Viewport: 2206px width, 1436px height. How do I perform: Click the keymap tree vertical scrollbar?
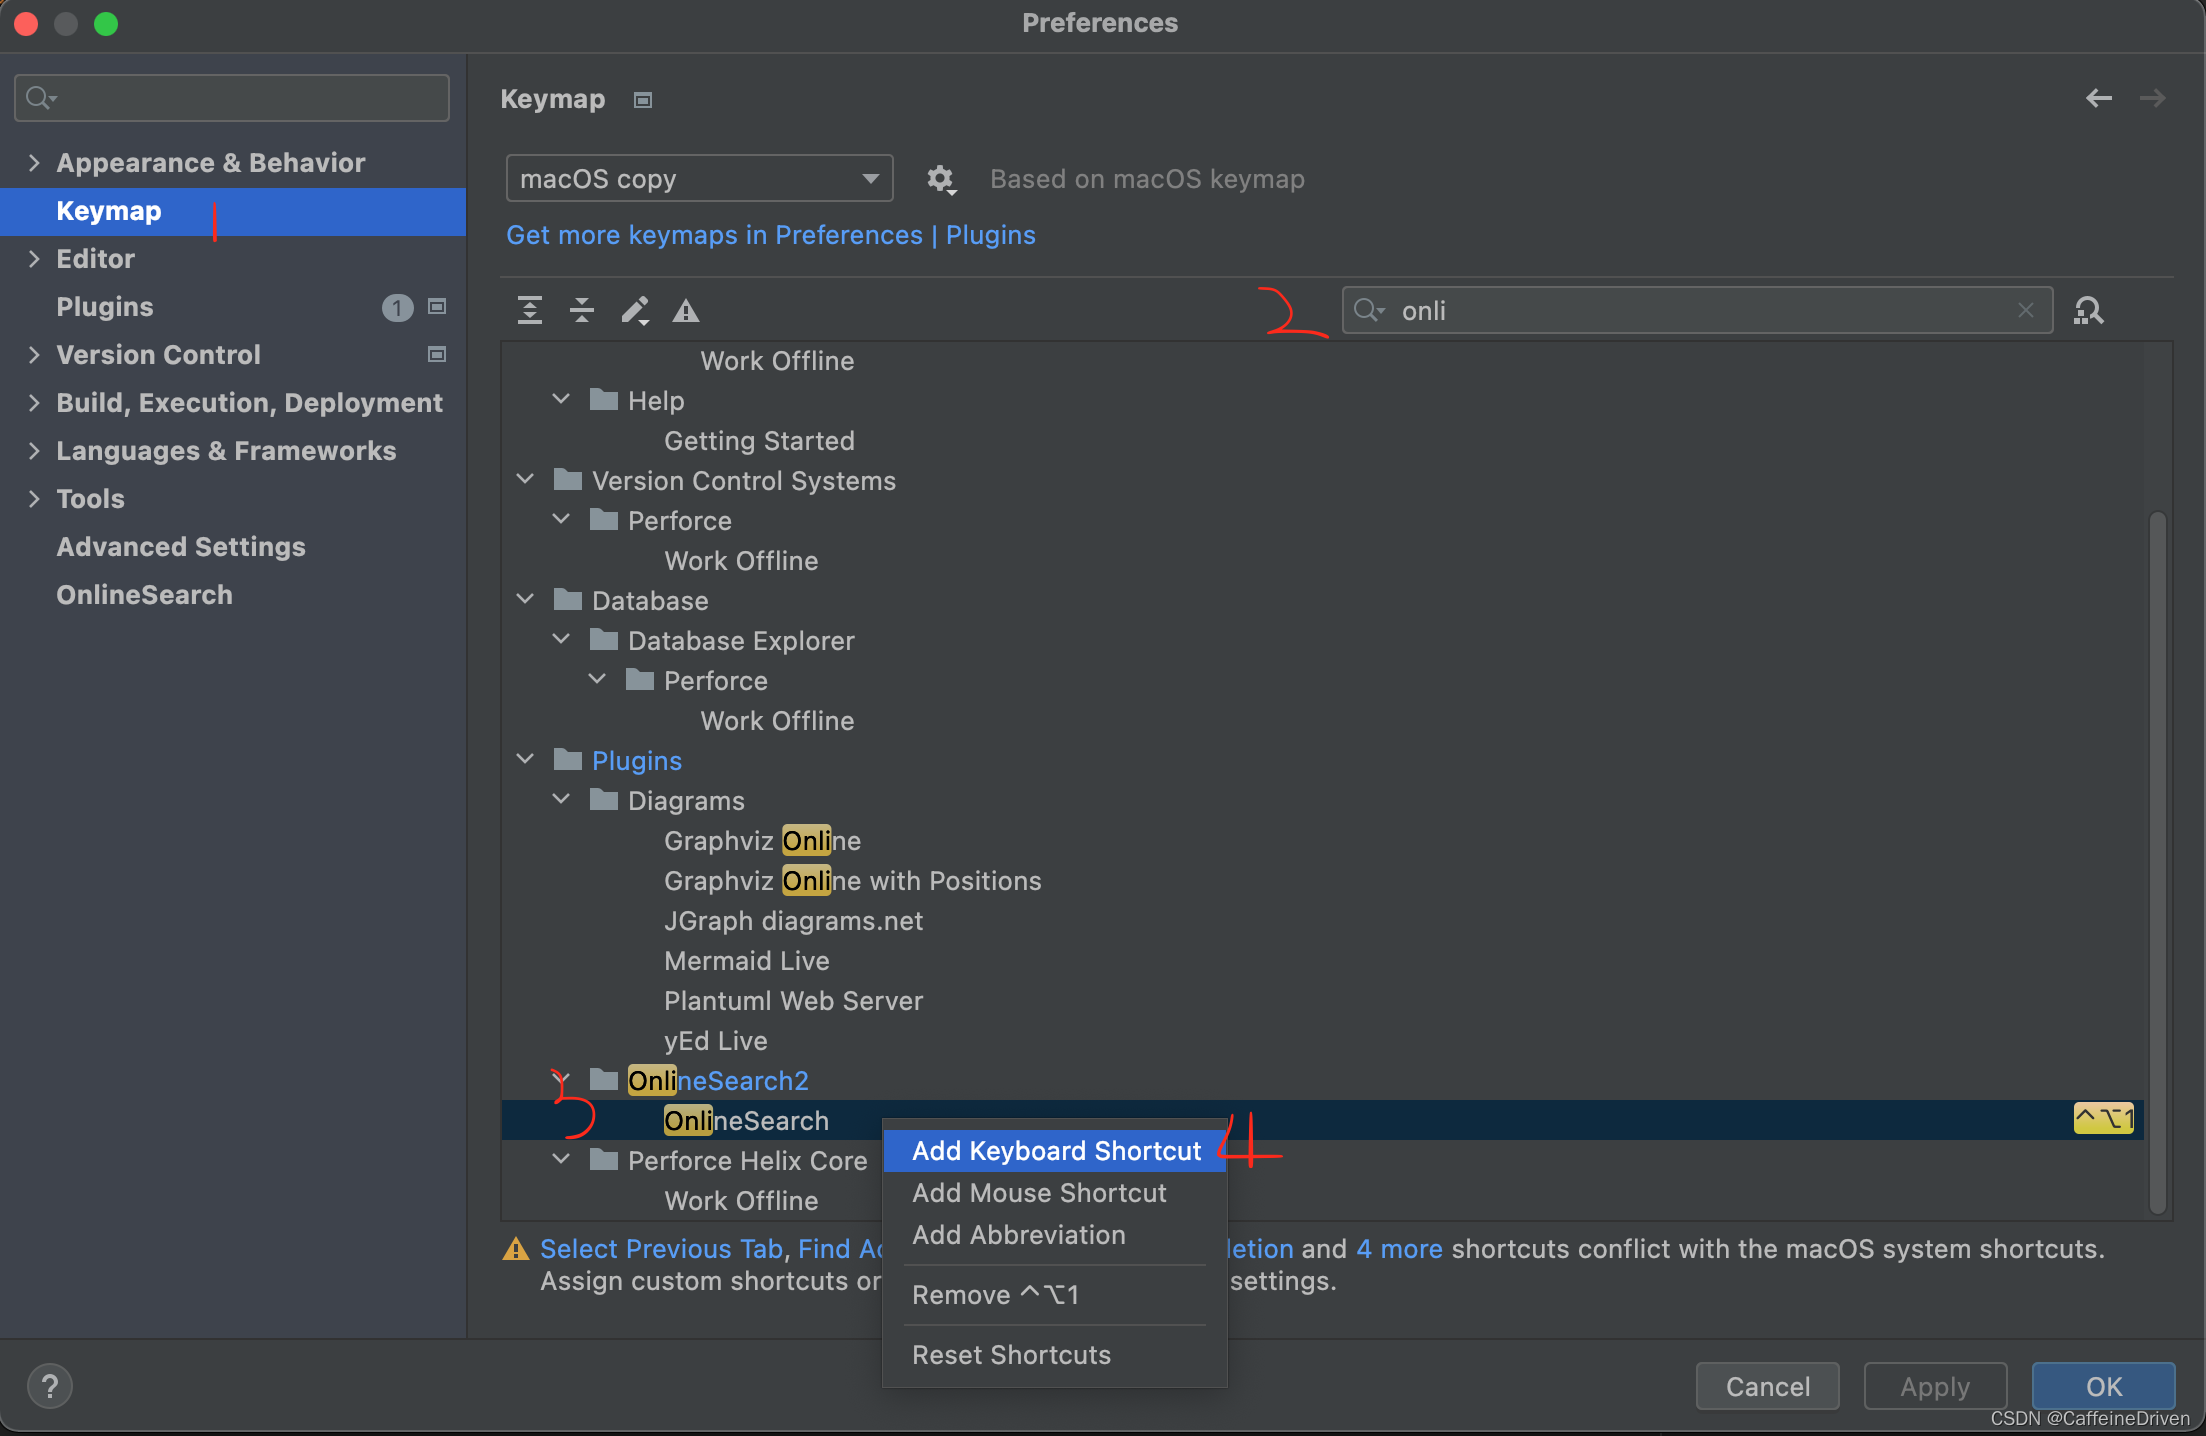pyautogui.click(x=2158, y=862)
